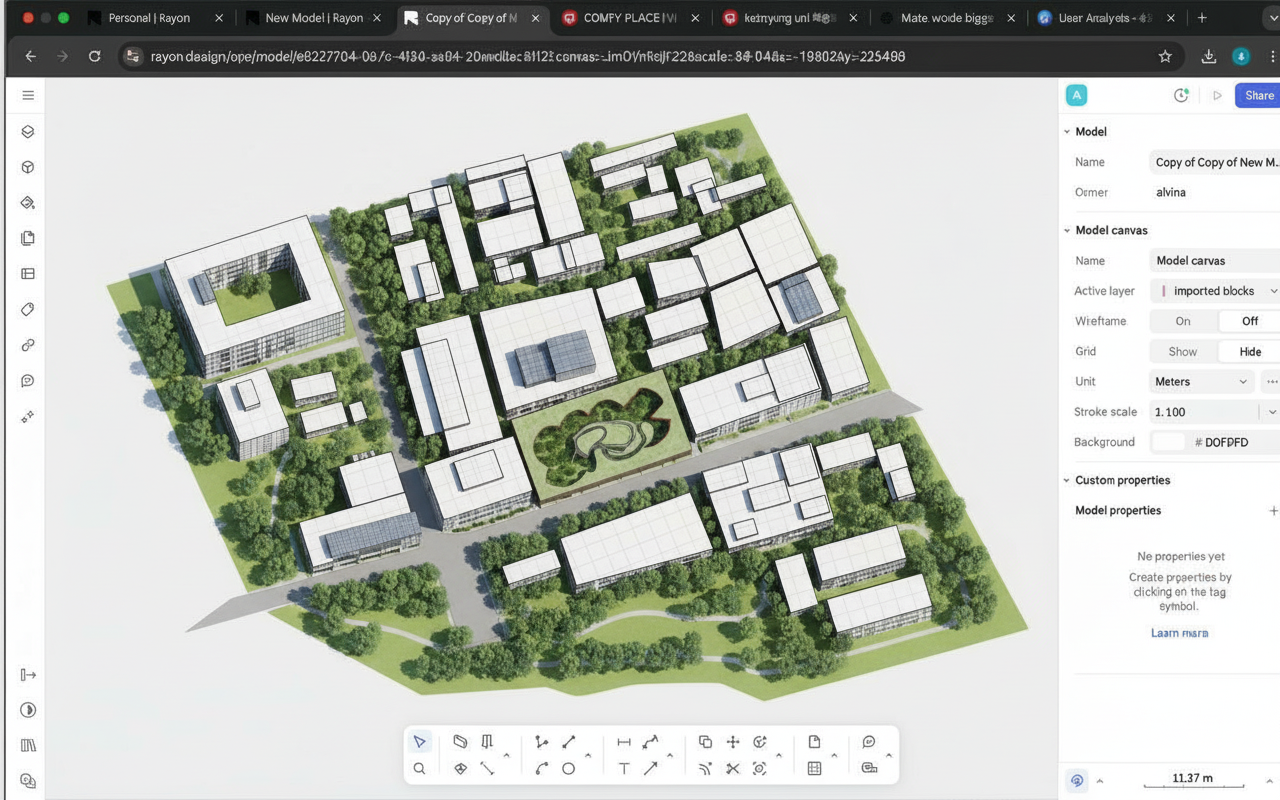Set Grid to Hide
The image size is (1280, 800).
click(x=1250, y=351)
